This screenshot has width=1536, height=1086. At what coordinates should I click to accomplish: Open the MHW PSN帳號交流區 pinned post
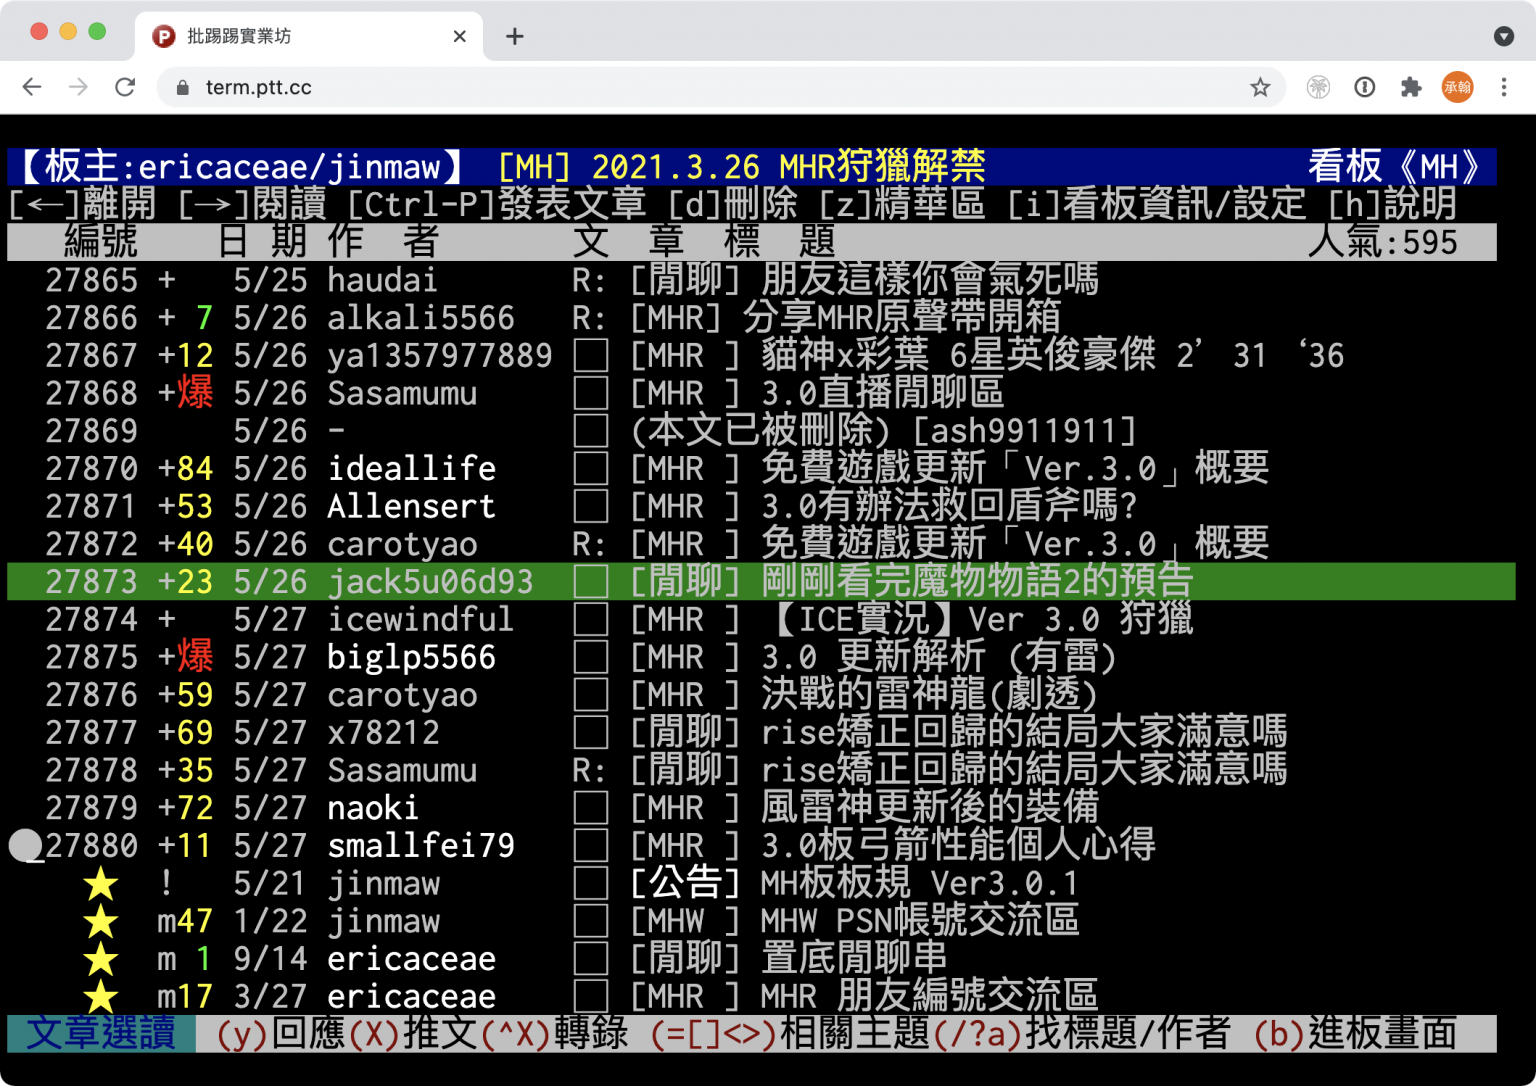pos(855,921)
